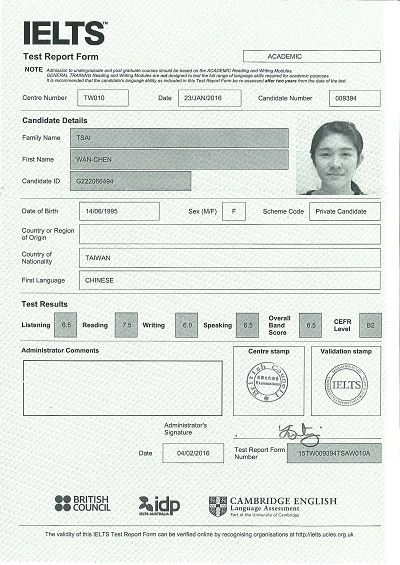400x565 pixels.
Task: Click the "Date of Birth" label
Action: coord(40,211)
